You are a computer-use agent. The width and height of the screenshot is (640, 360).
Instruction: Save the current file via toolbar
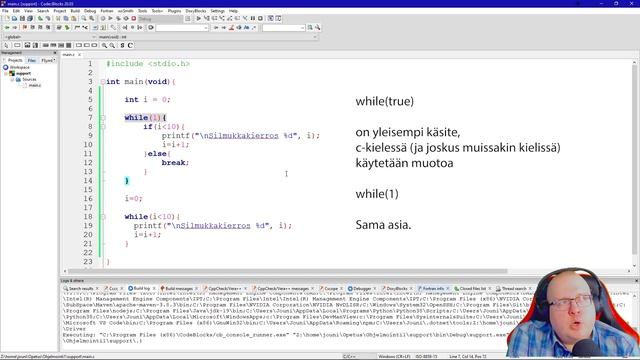coord(22,18)
